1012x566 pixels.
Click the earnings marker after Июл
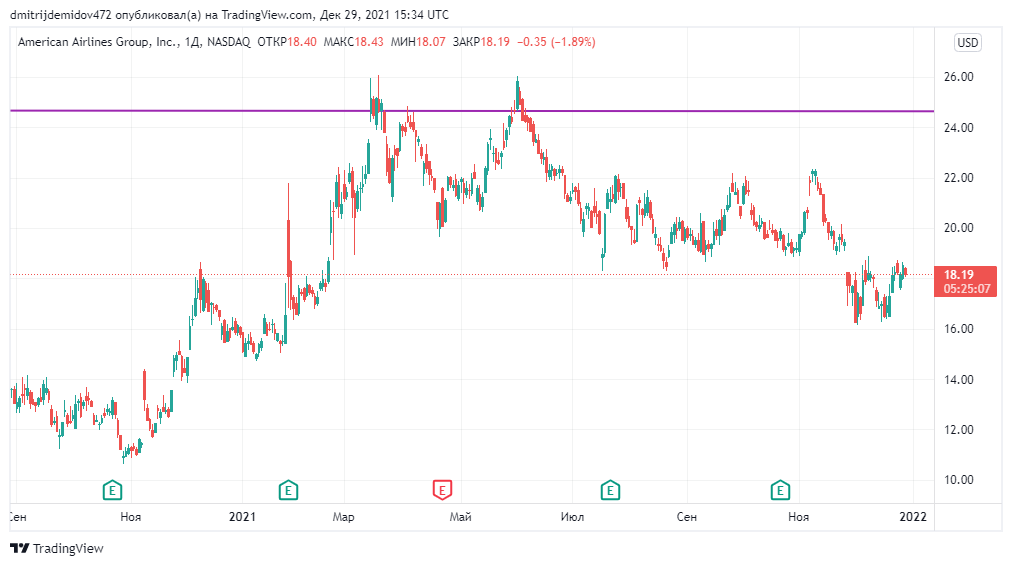coord(610,490)
